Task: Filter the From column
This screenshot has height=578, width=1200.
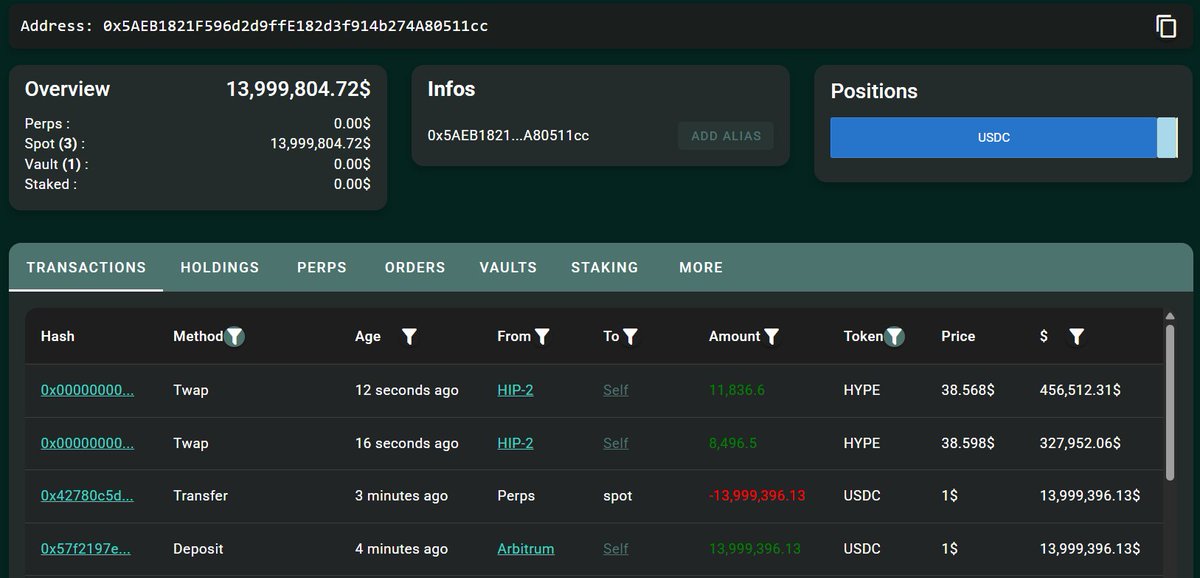Action: pos(543,337)
